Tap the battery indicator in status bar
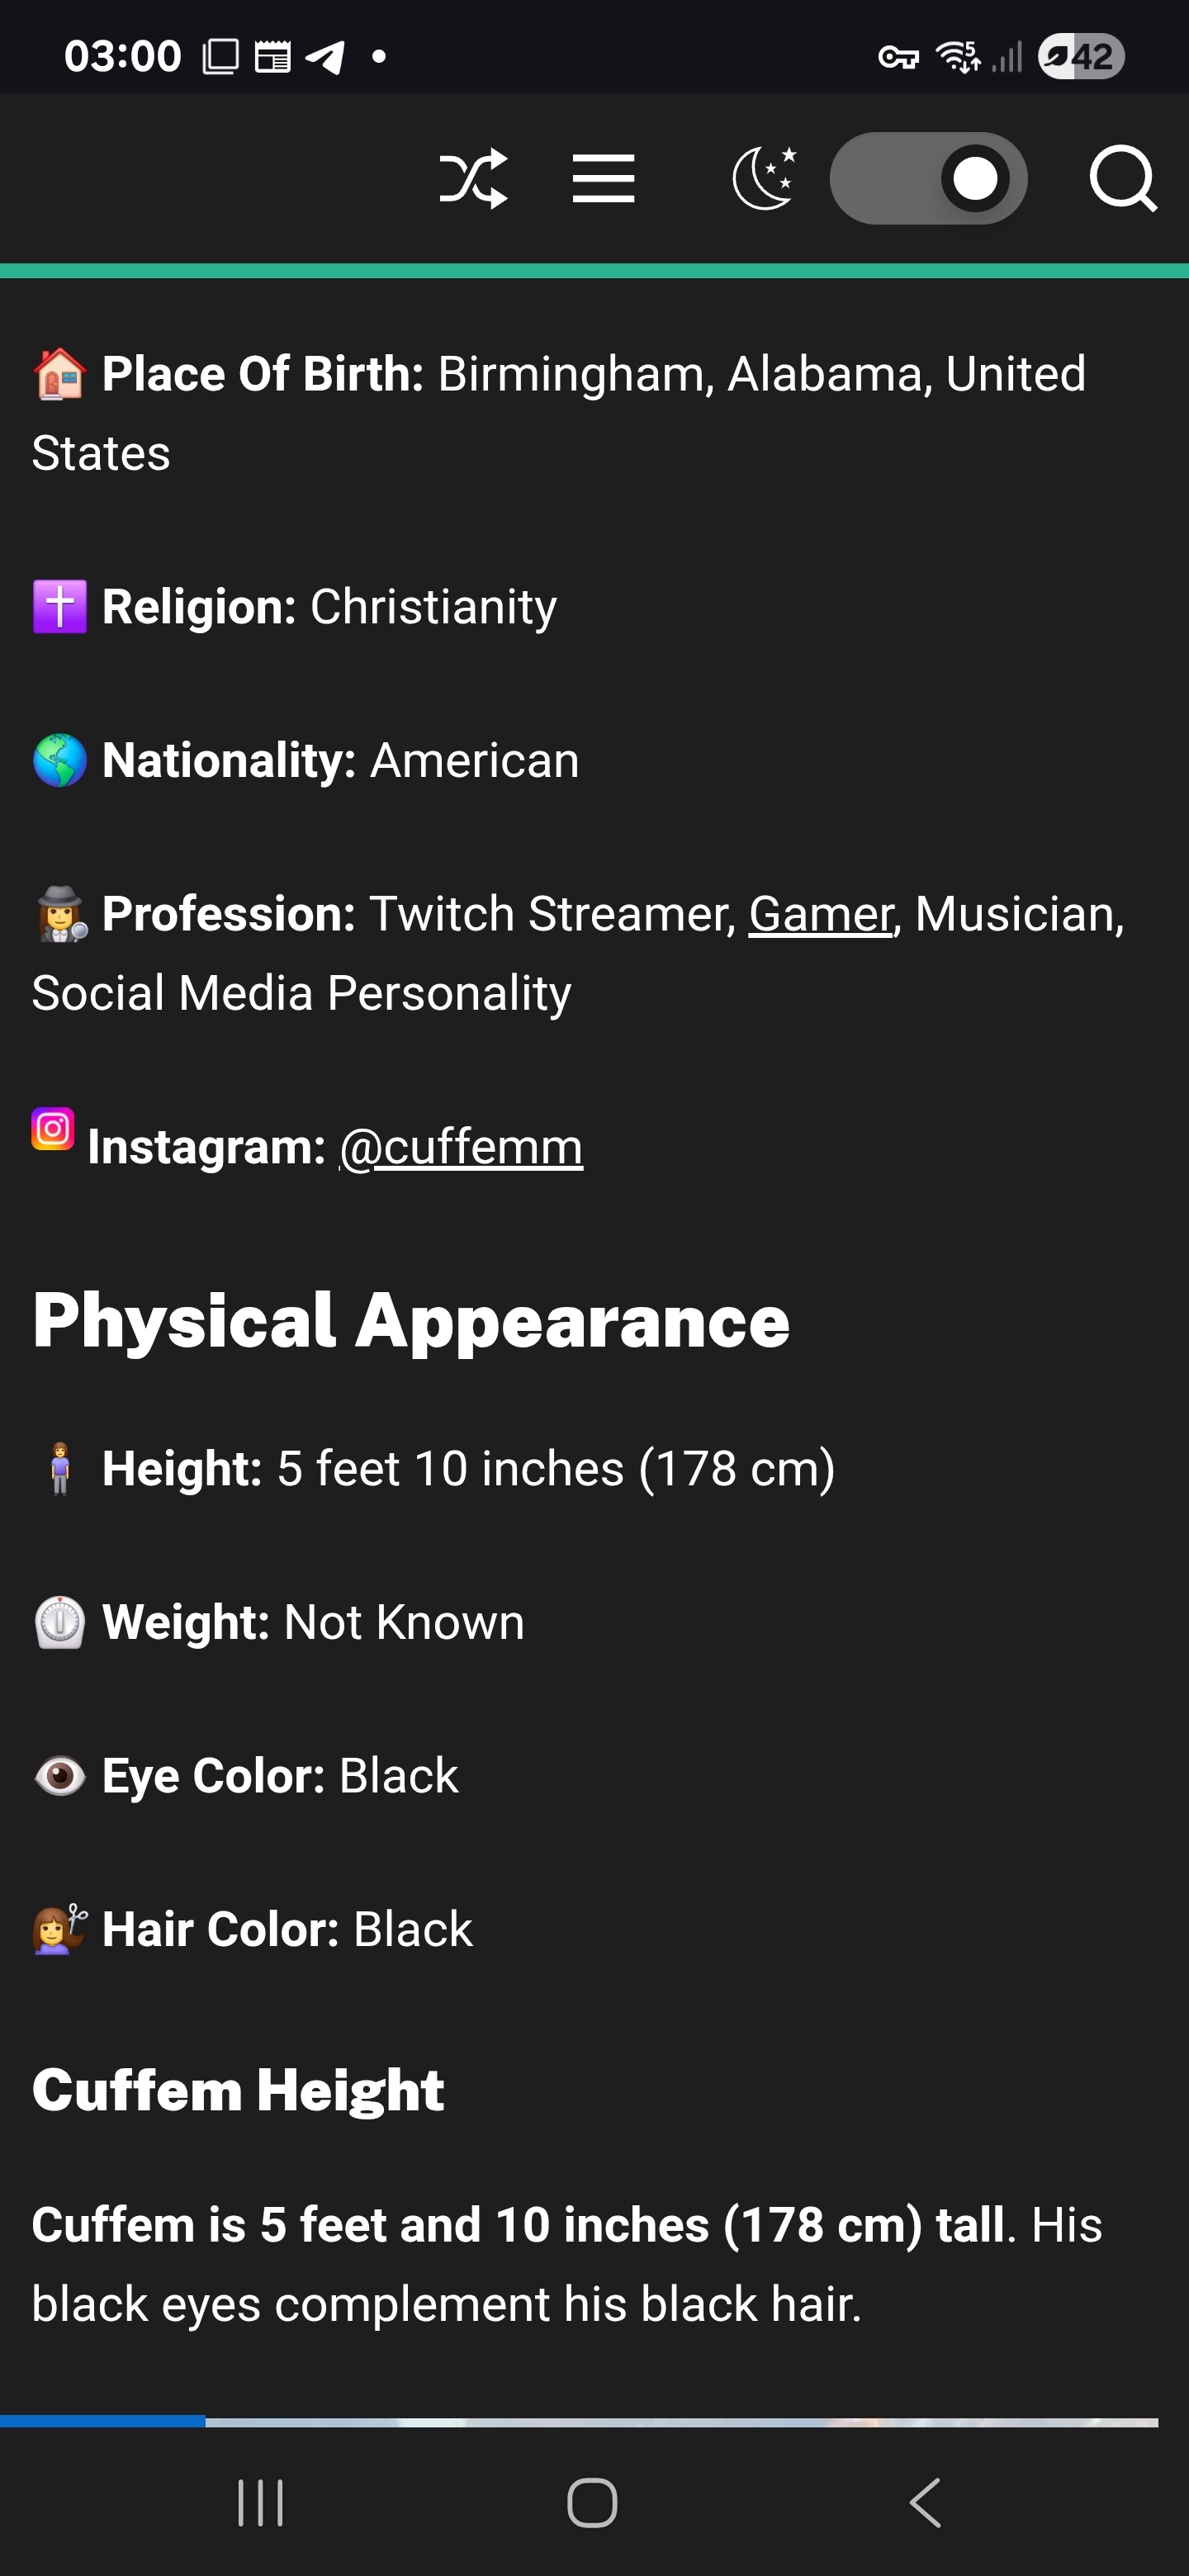Viewport: 1189px width, 2576px height. (1081, 56)
